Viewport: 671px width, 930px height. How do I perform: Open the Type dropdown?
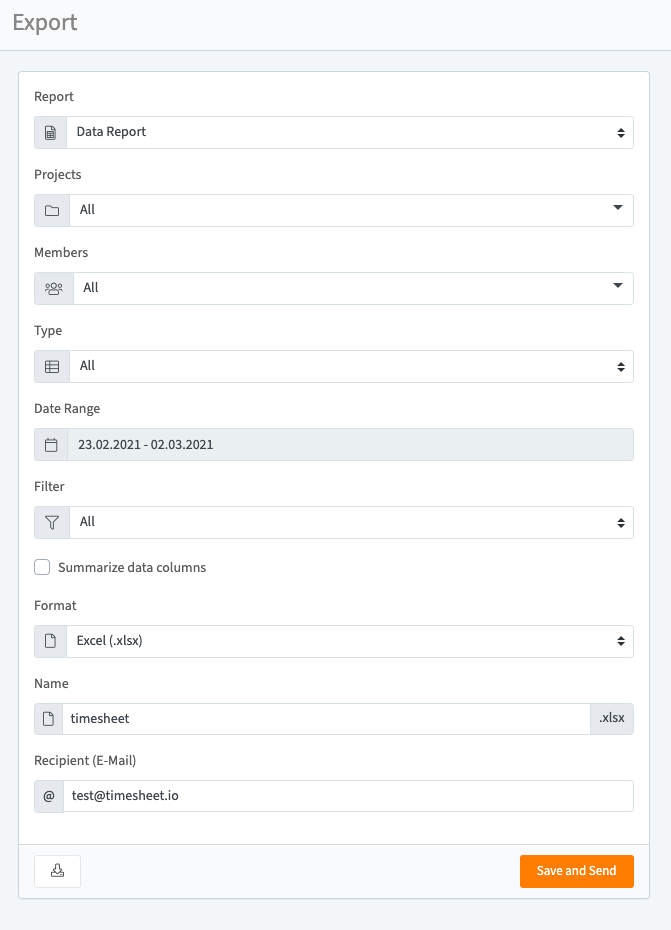tap(350, 366)
